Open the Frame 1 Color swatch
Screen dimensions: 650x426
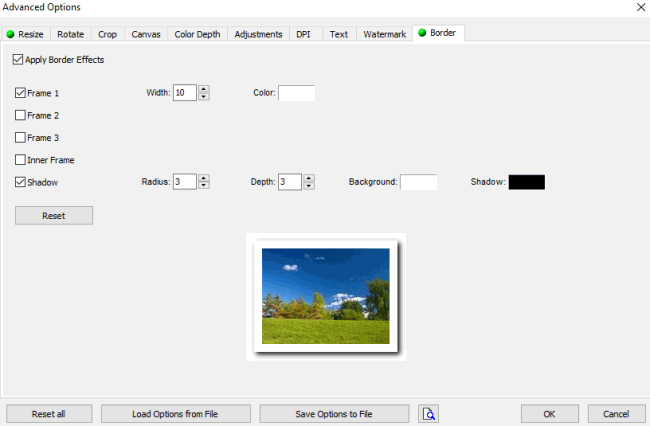[x=296, y=93]
